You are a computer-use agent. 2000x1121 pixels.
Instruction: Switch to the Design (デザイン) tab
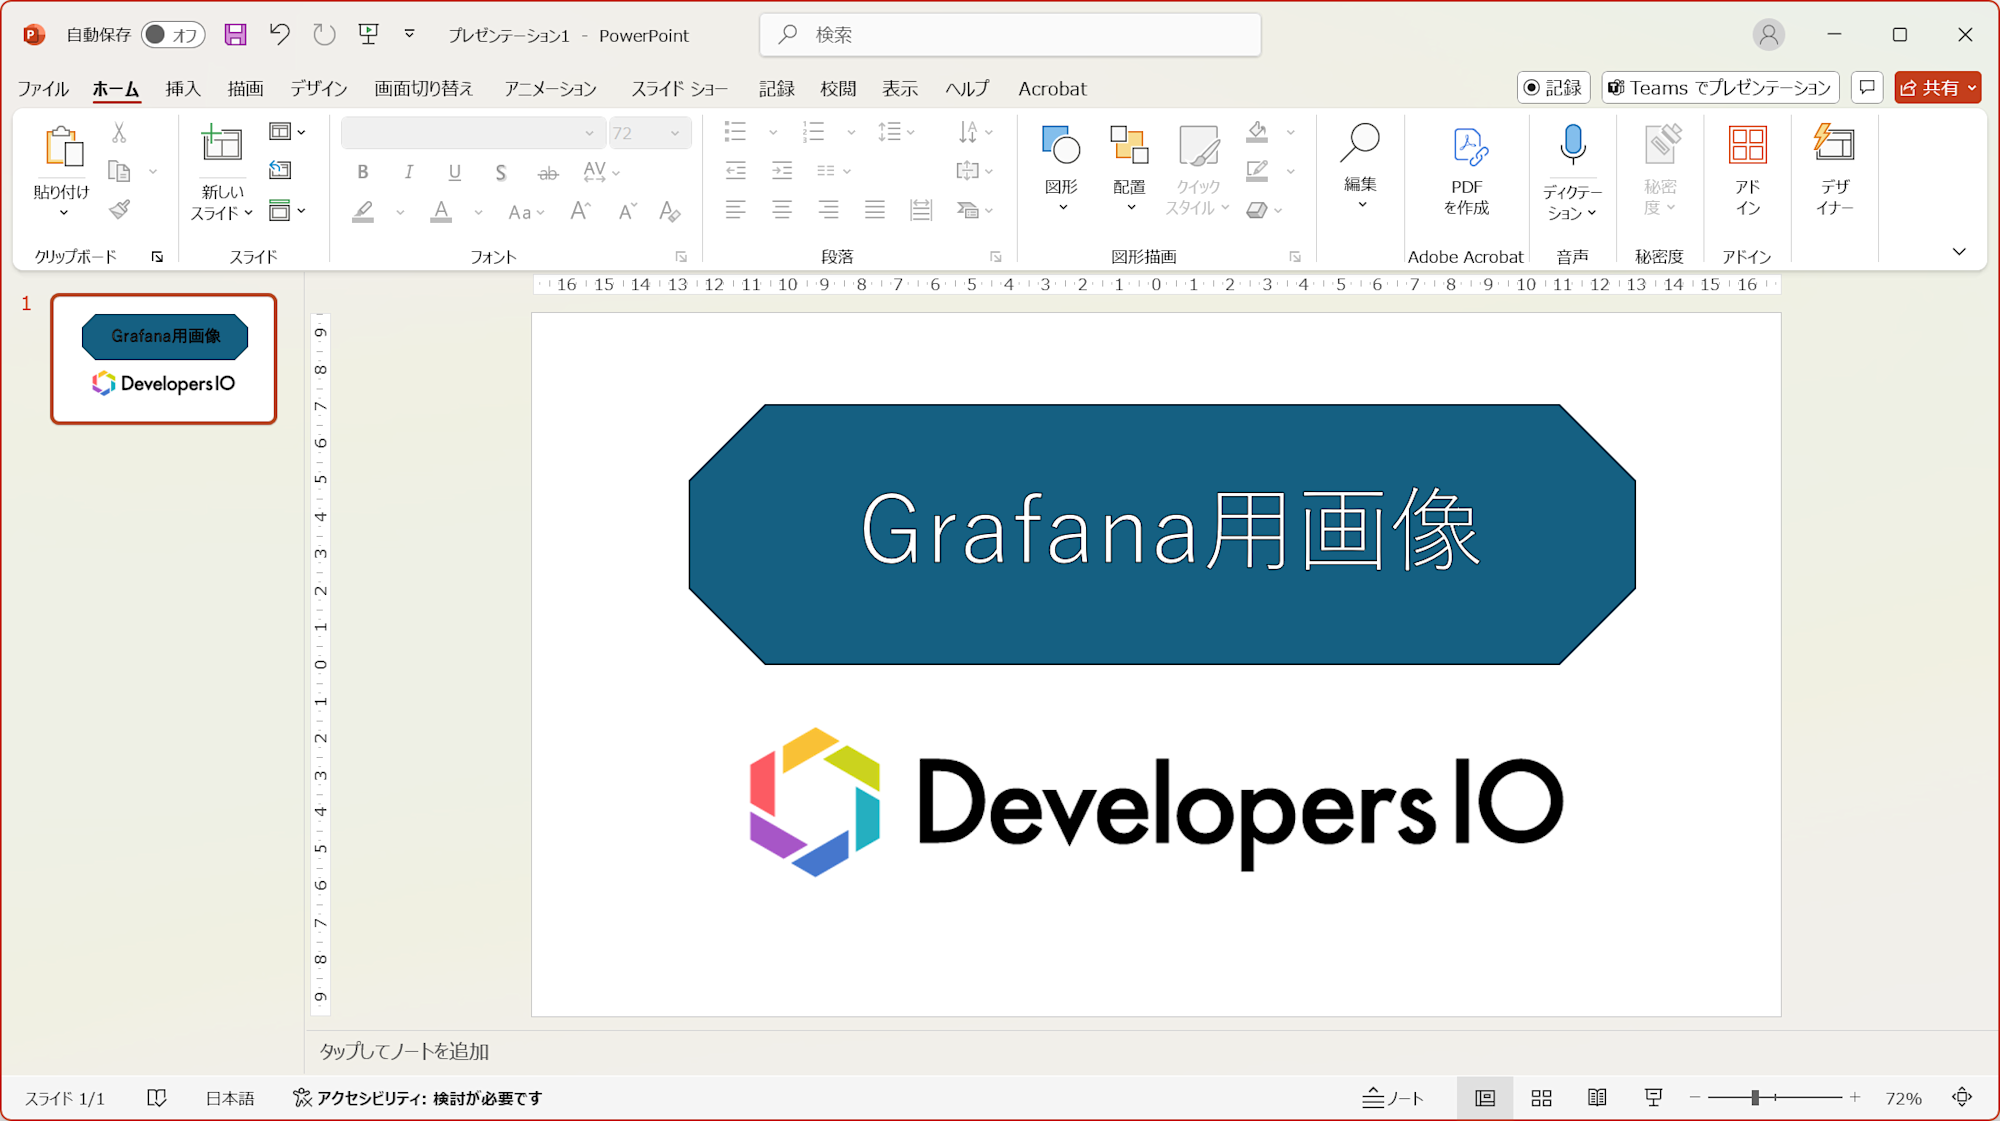point(319,88)
